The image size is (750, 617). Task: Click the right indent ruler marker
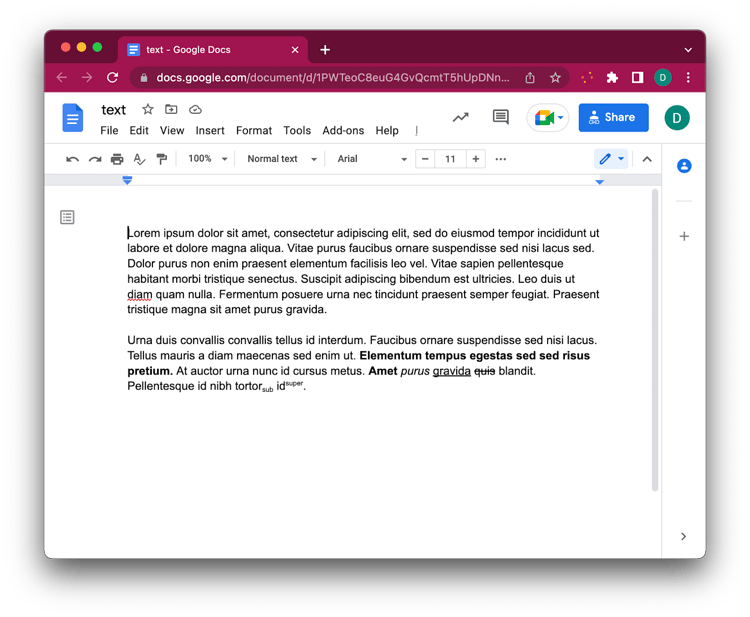tap(600, 181)
